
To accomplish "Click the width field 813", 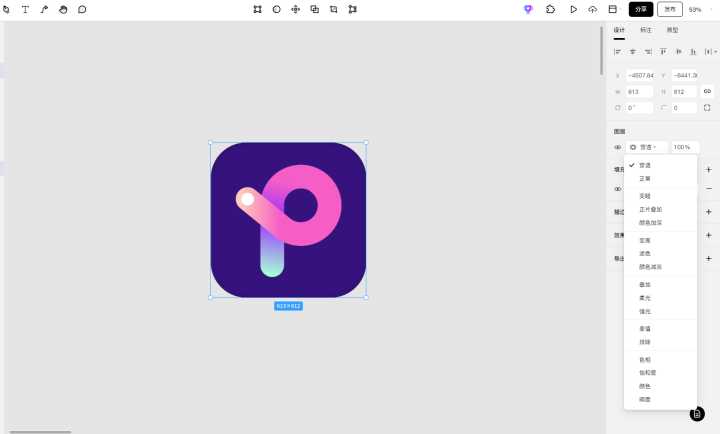I will pos(640,91).
